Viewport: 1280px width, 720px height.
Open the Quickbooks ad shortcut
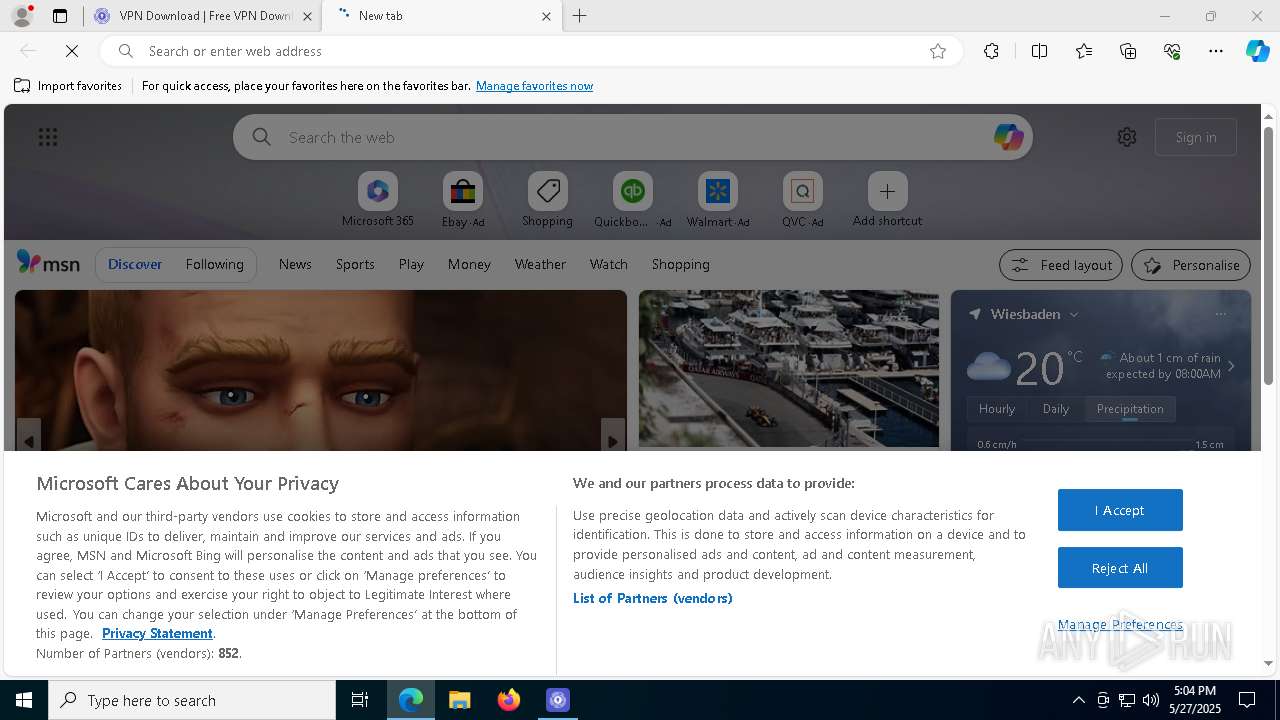coord(633,199)
